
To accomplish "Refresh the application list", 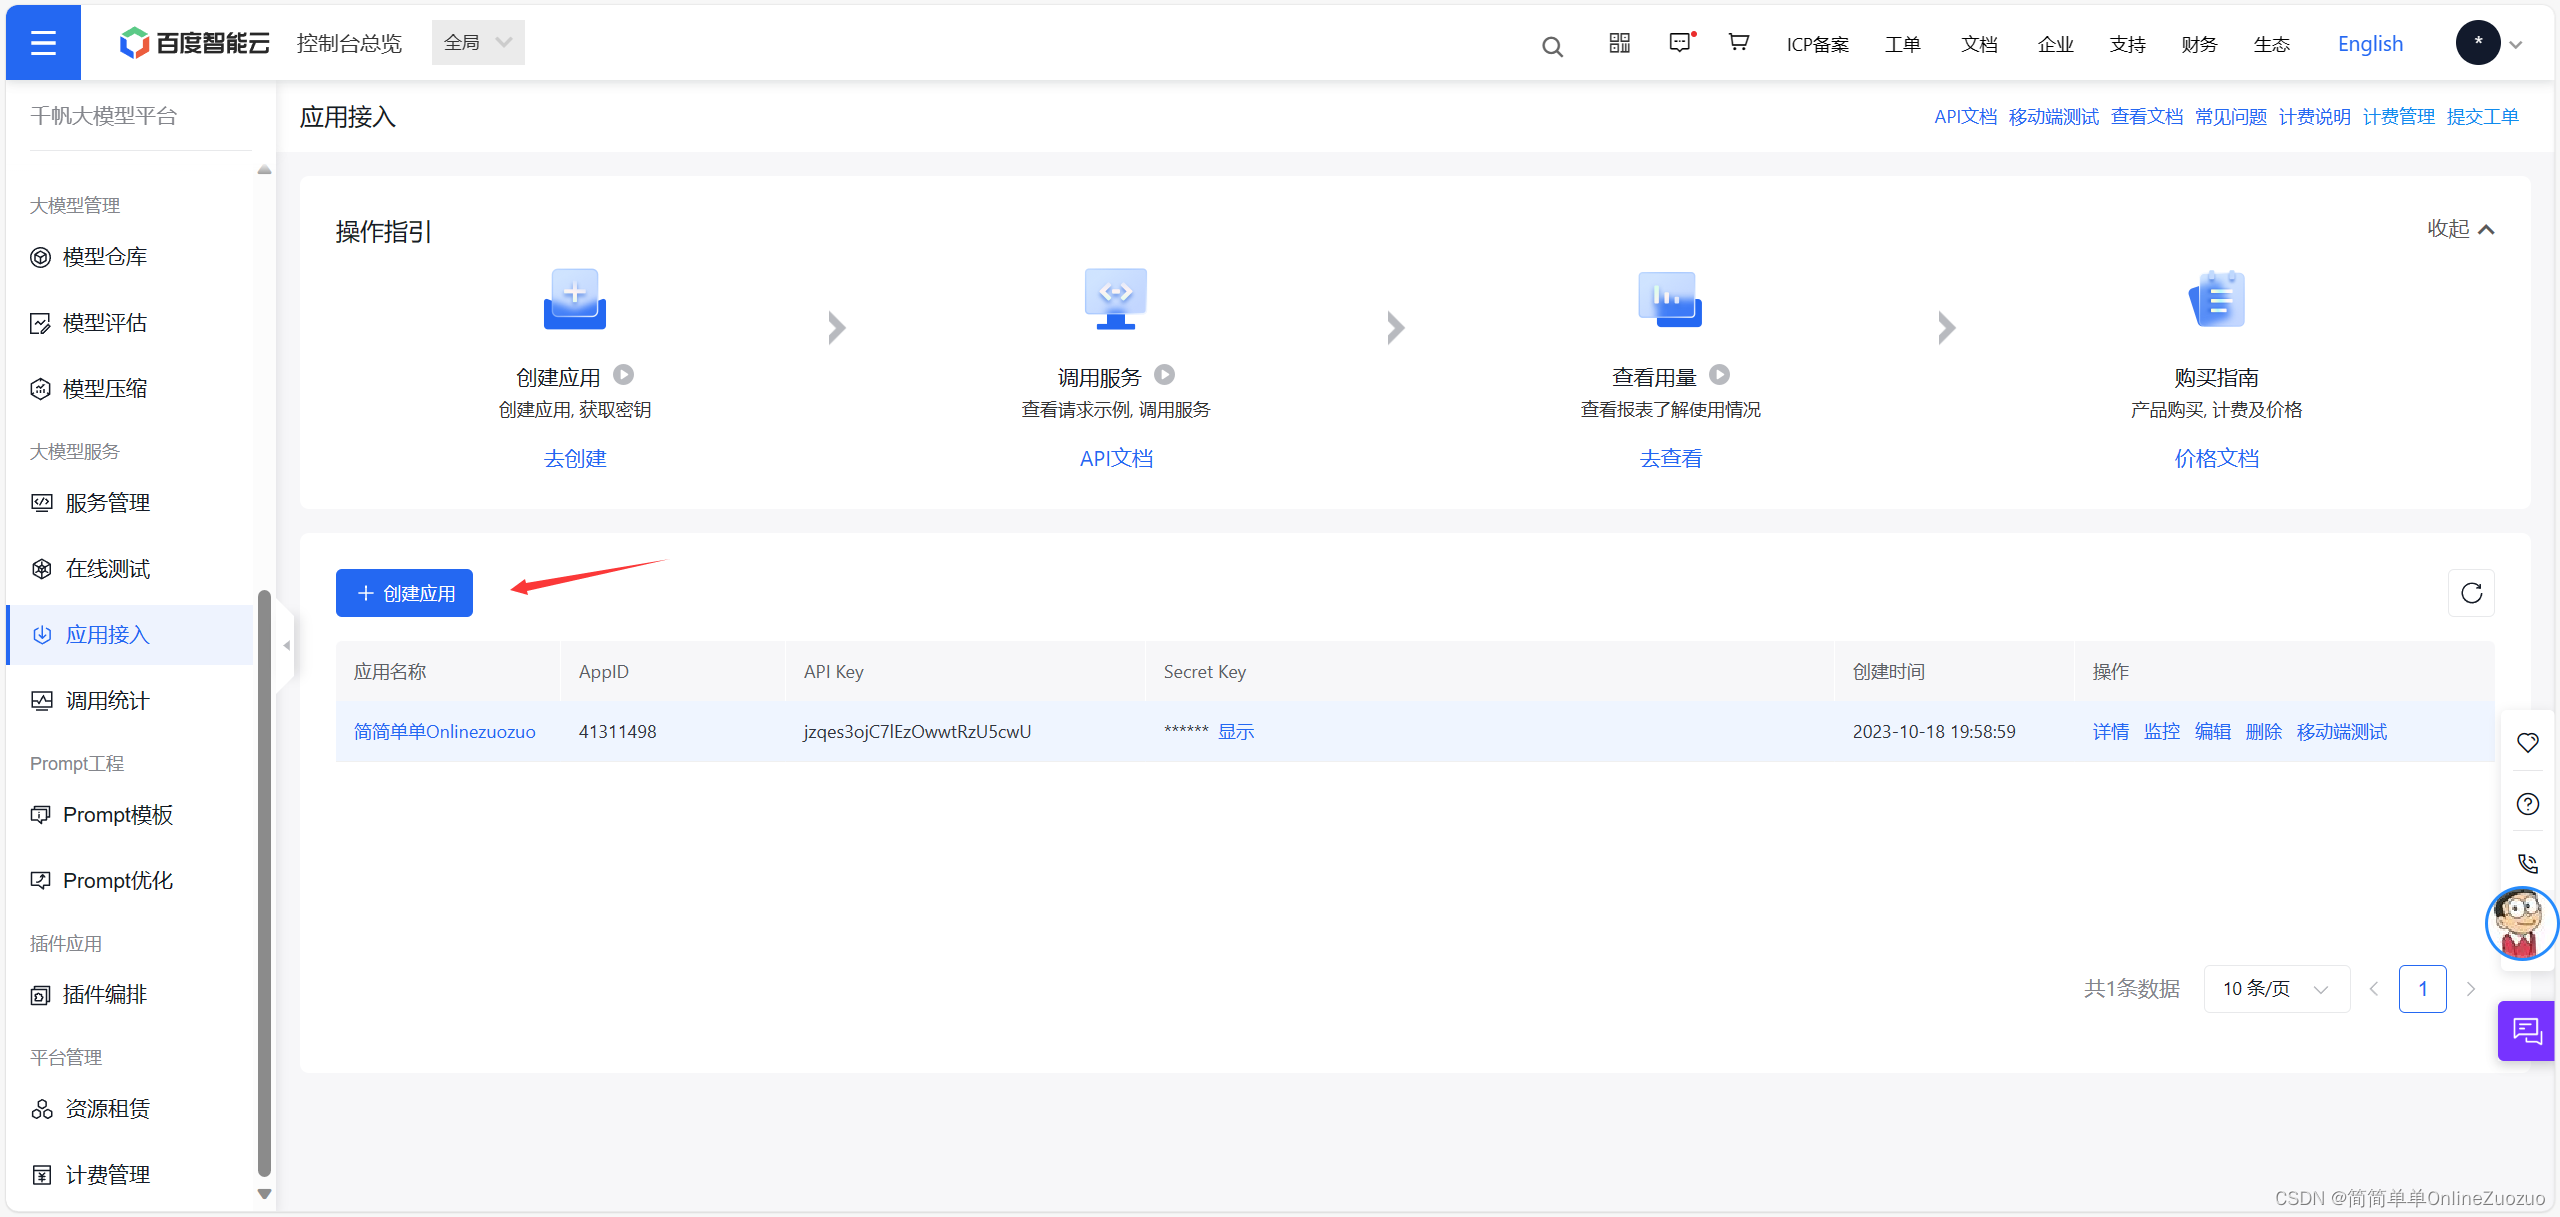I will (2472, 593).
